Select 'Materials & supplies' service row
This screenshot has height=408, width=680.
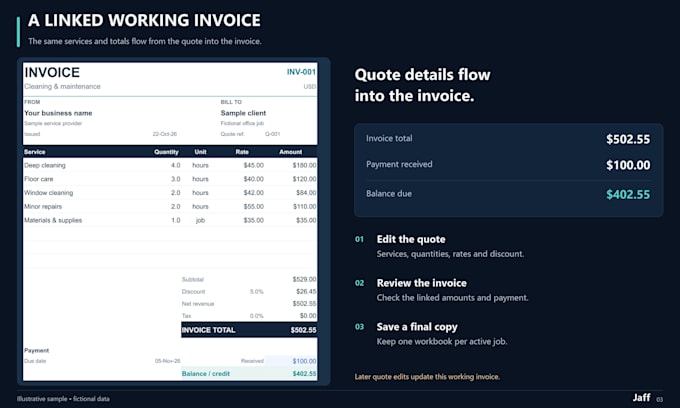[170, 220]
